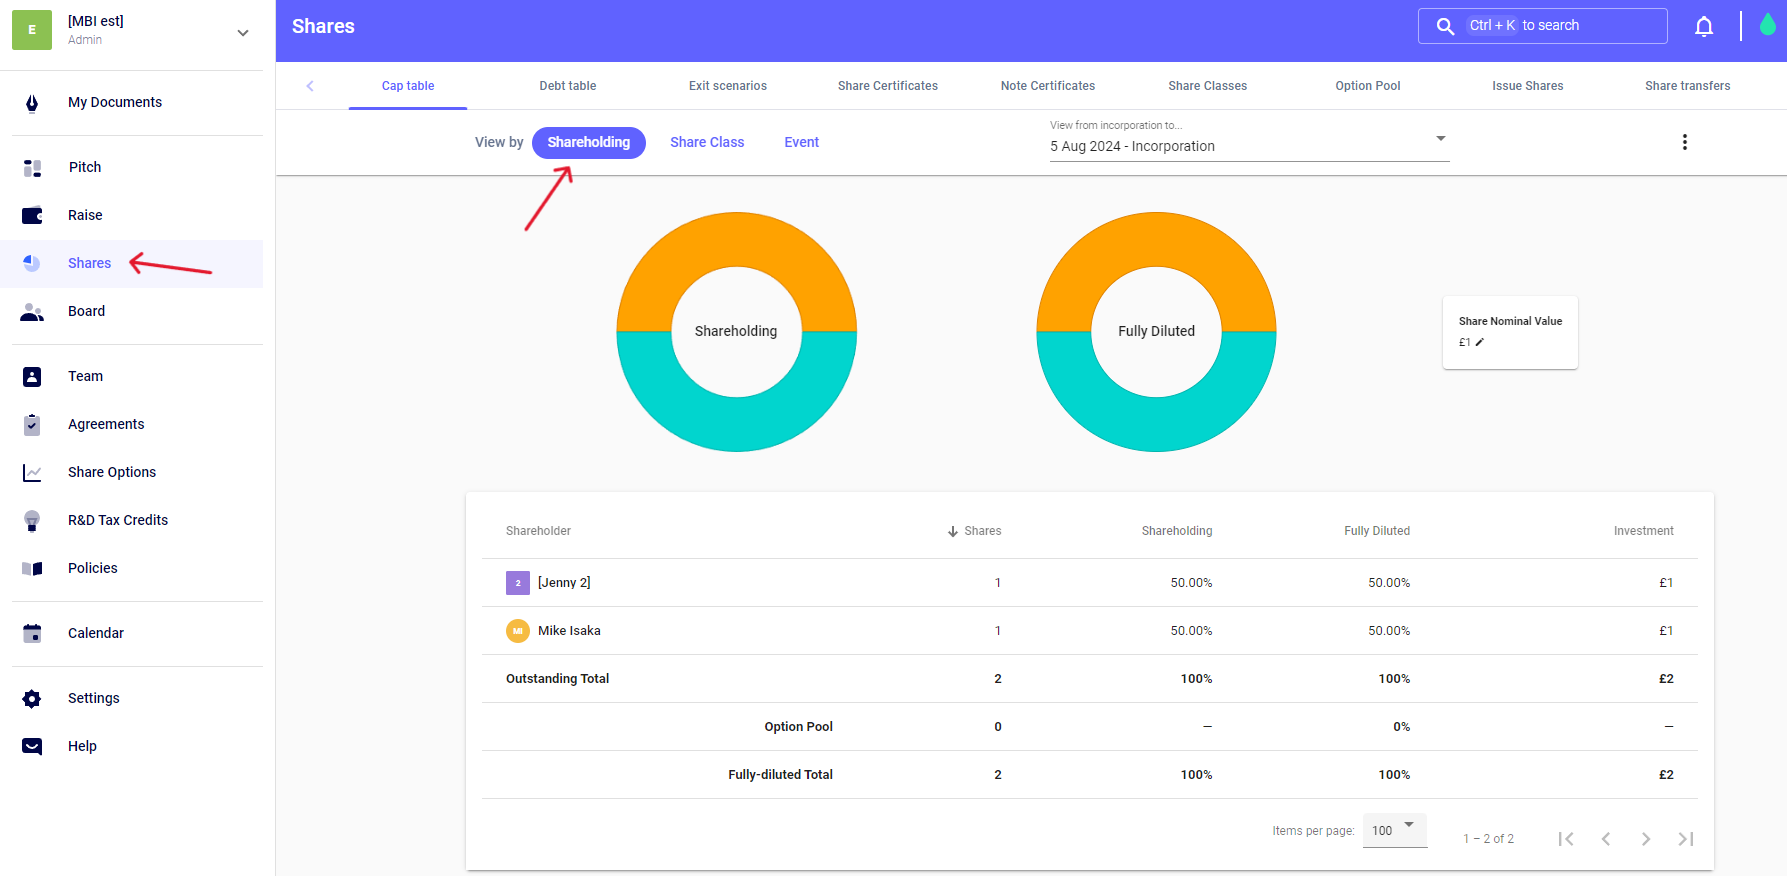Open Share Options in the sidebar

tap(112, 472)
